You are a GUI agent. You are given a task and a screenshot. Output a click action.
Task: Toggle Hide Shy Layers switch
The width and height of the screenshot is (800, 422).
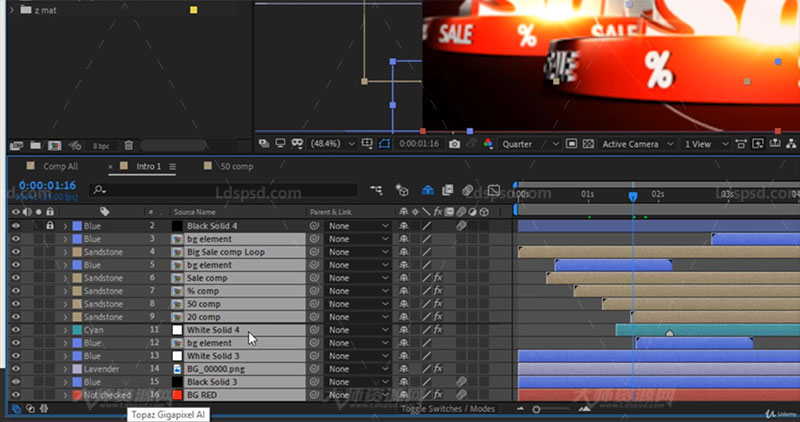(428, 190)
